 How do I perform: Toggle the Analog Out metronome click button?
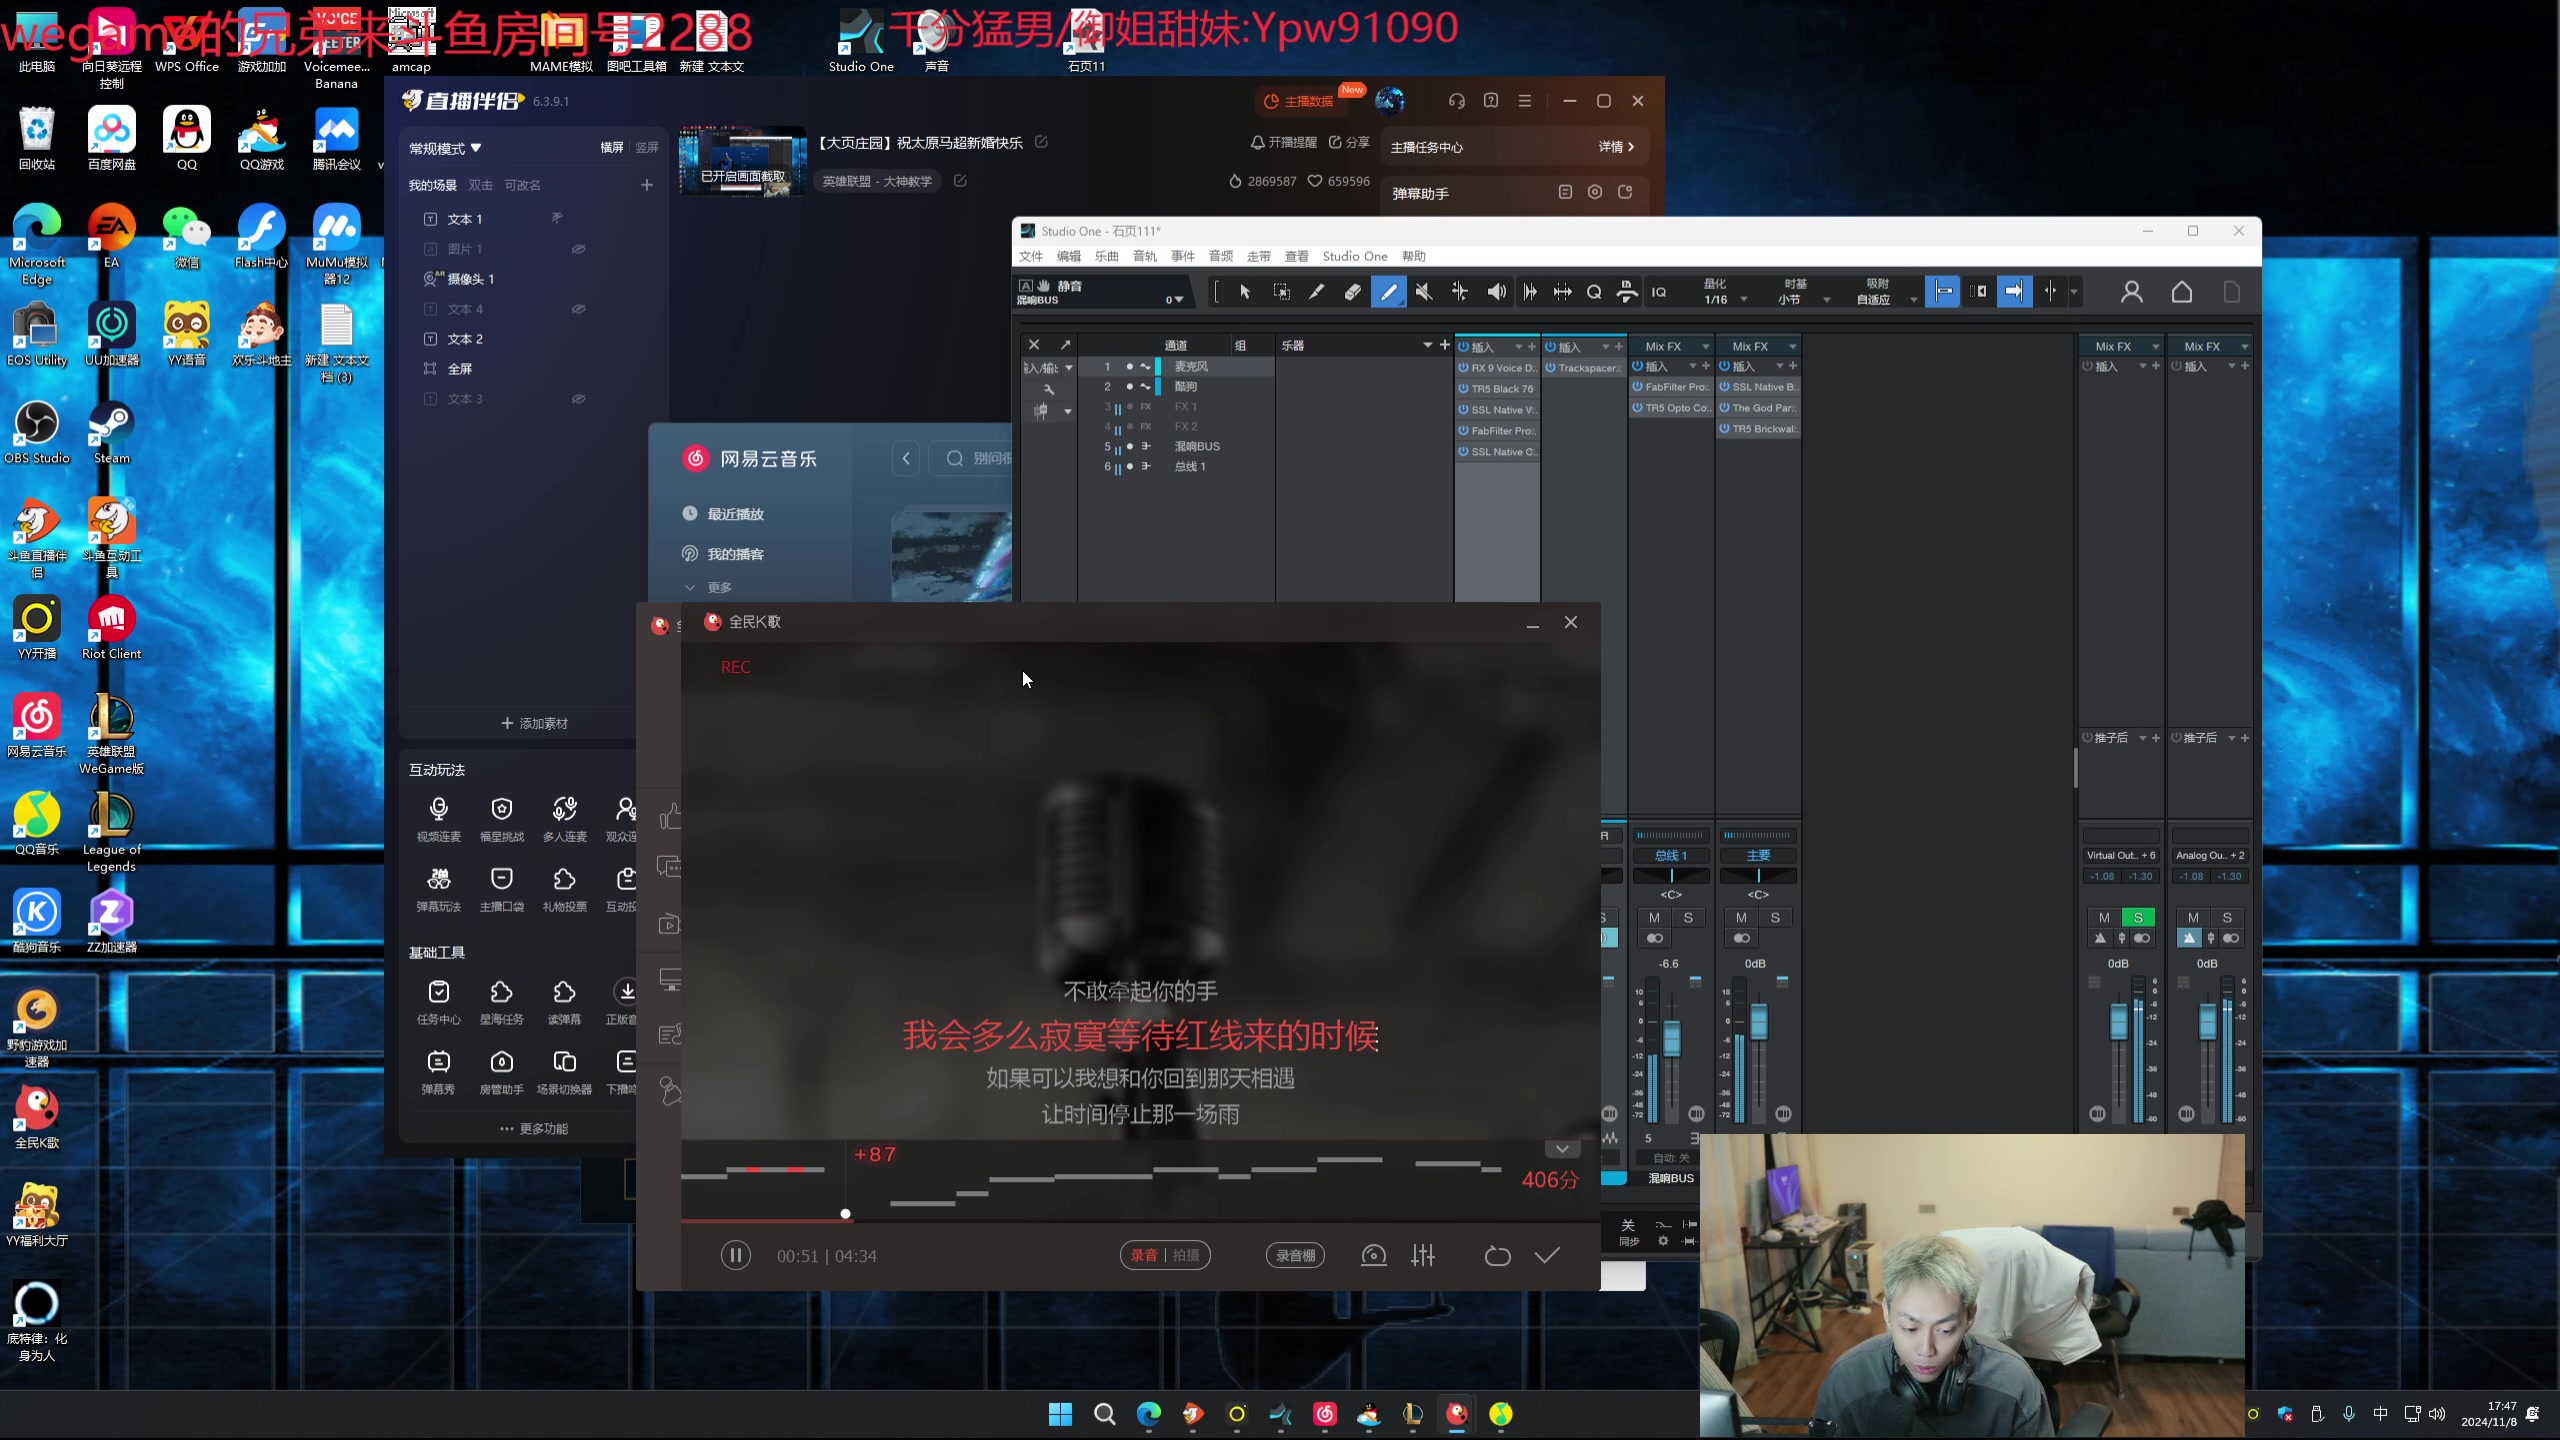[x=2189, y=938]
